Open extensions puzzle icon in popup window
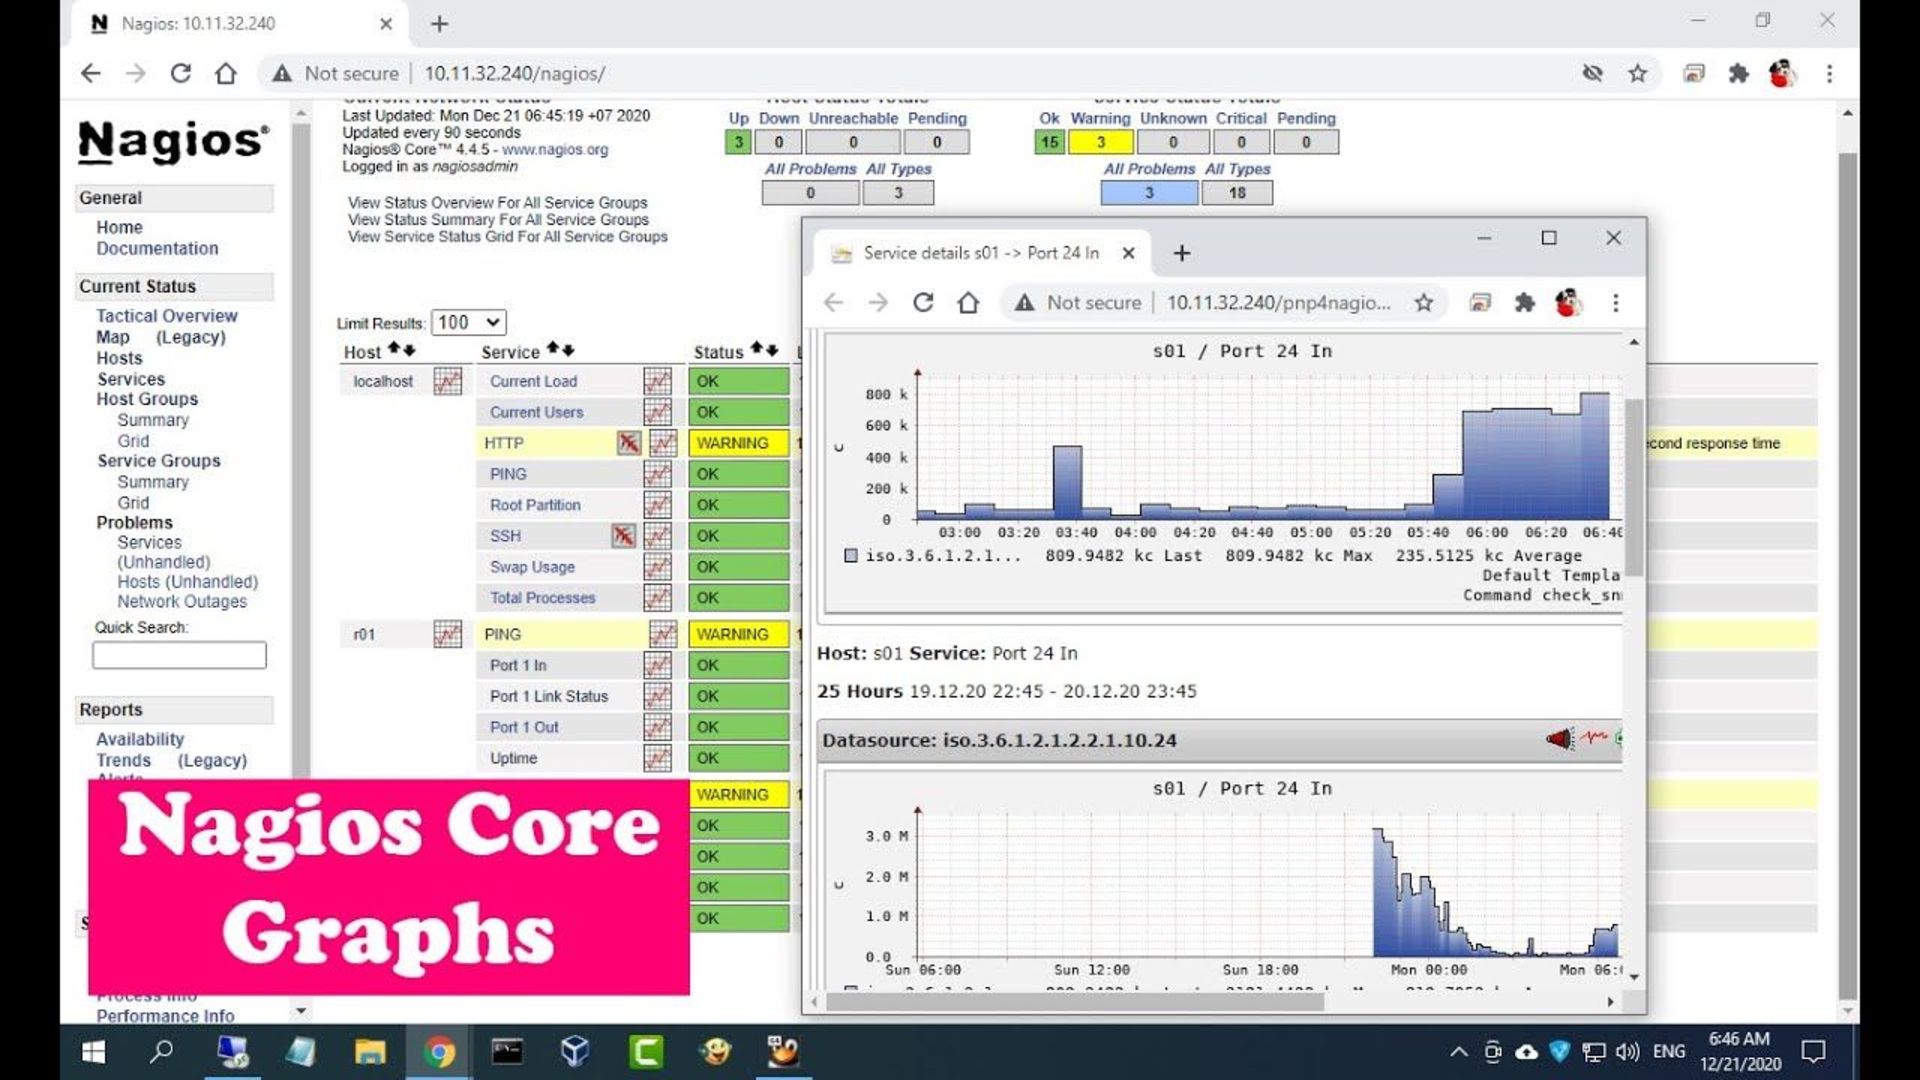The image size is (1920, 1080). 1524,303
